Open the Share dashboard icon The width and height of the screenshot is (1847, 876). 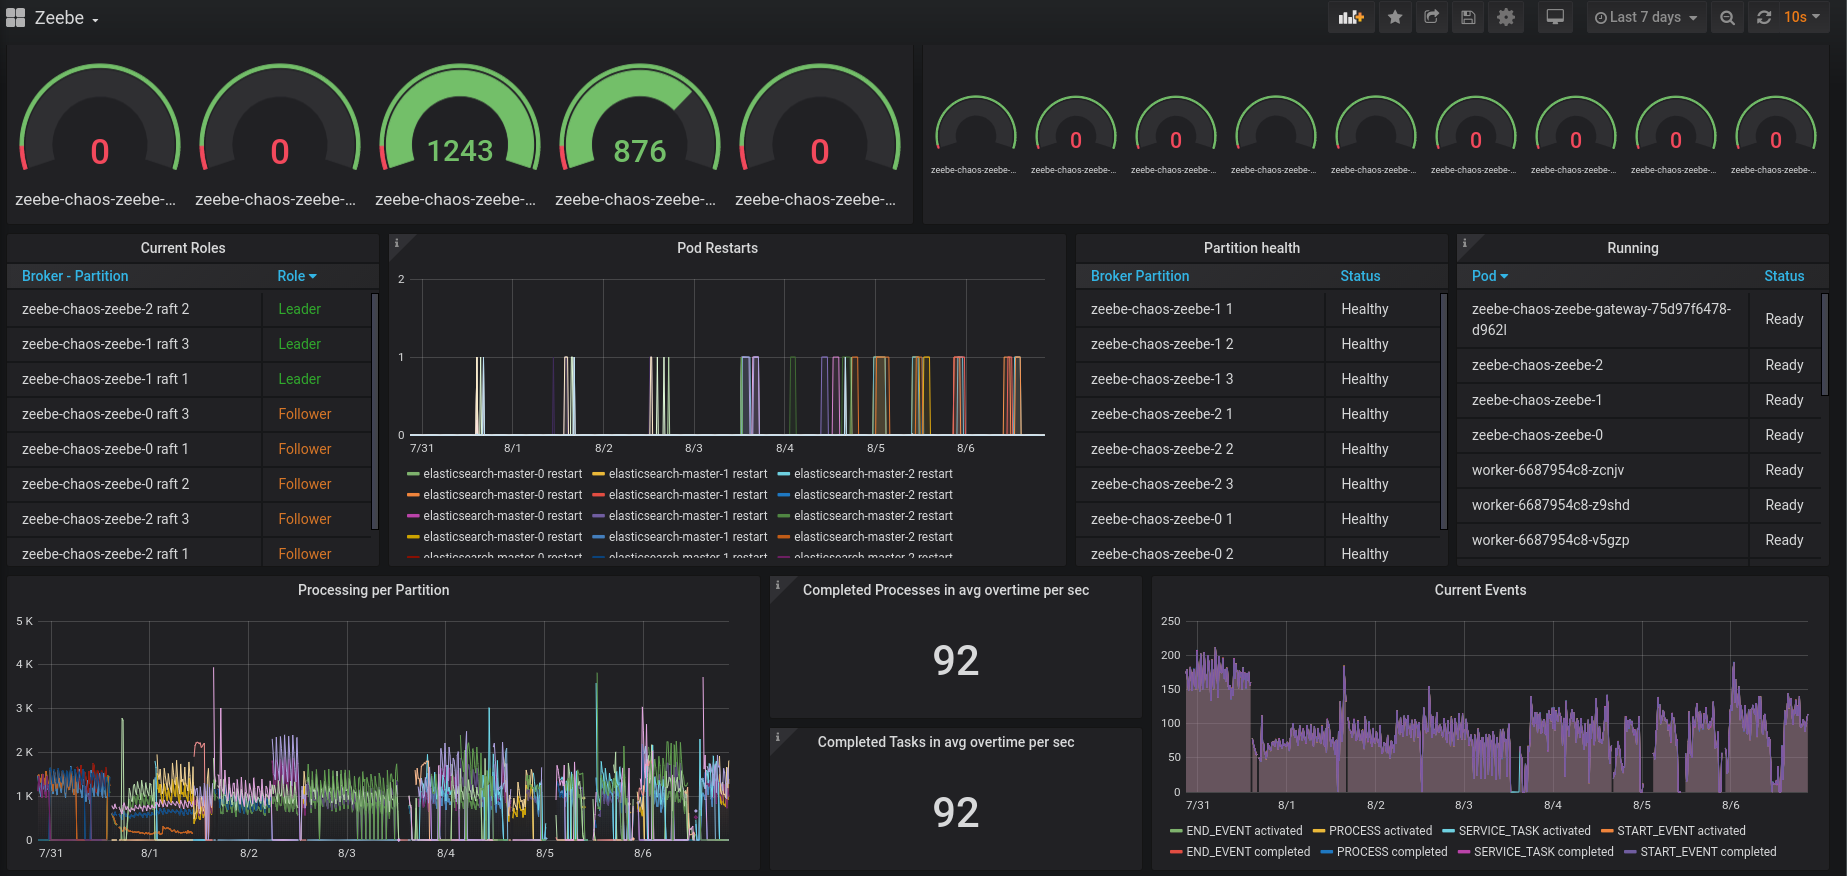pos(1432,18)
